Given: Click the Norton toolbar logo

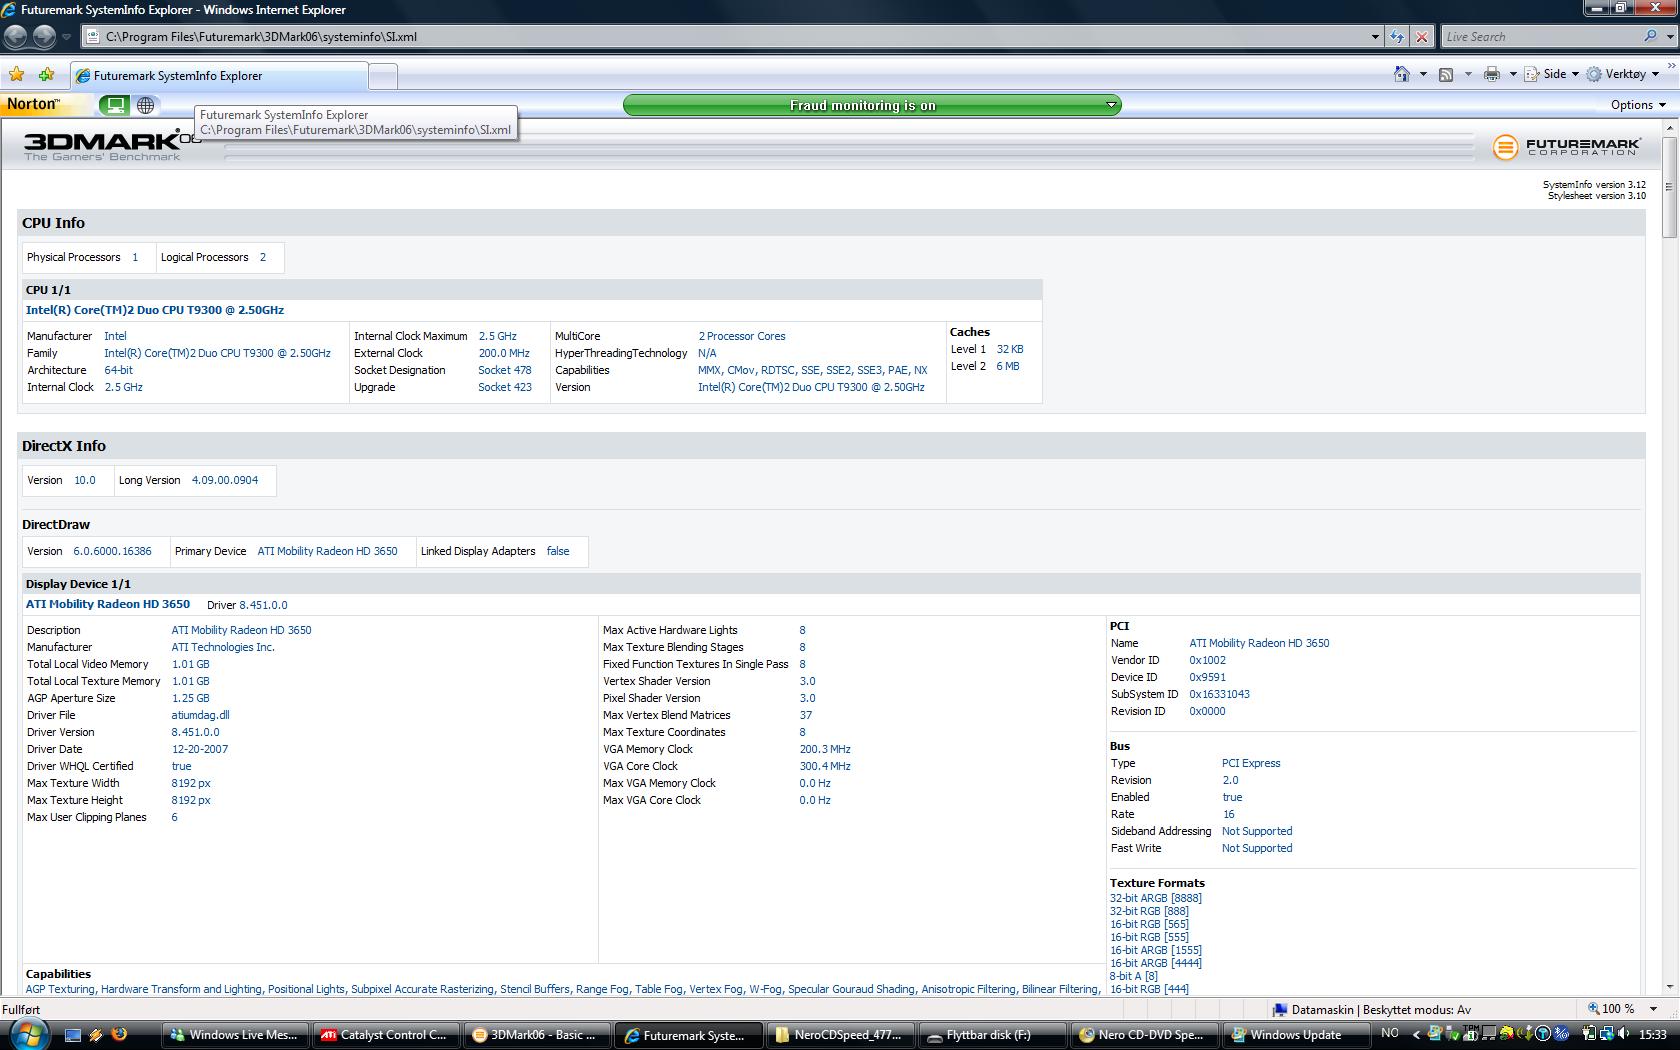Looking at the screenshot, I should pos(33,104).
